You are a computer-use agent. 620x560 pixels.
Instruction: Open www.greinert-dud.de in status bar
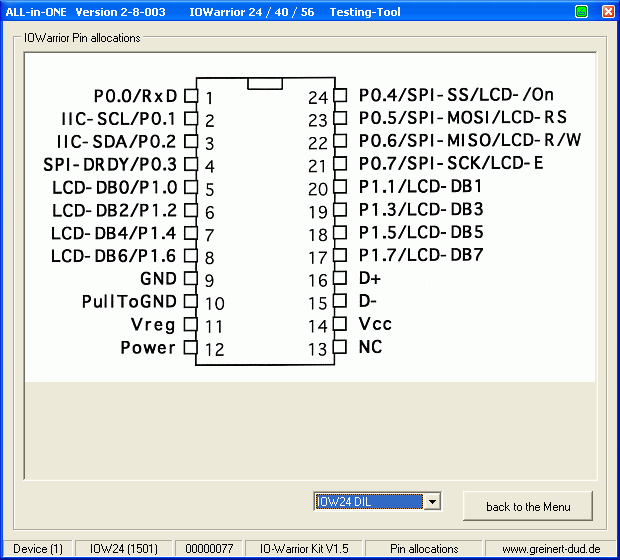551,549
